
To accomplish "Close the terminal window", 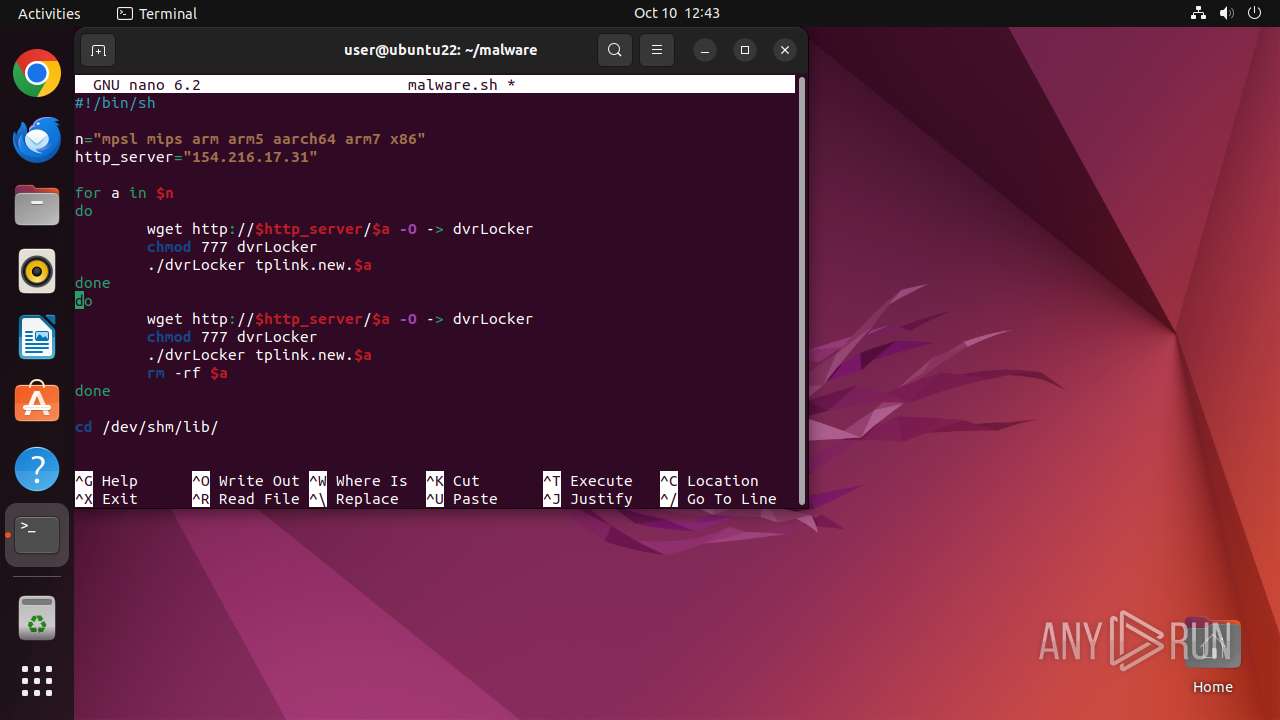I will point(785,50).
